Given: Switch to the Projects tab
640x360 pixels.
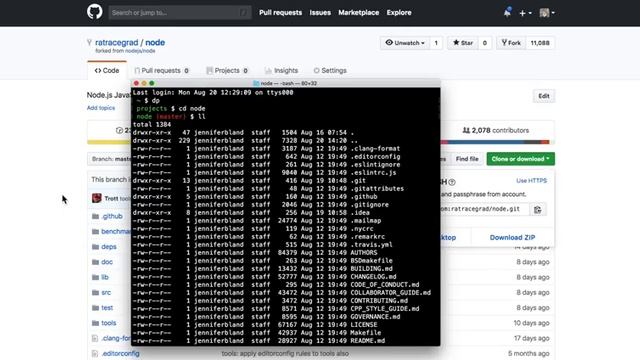Looking at the screenshot, I should point(227,71).
